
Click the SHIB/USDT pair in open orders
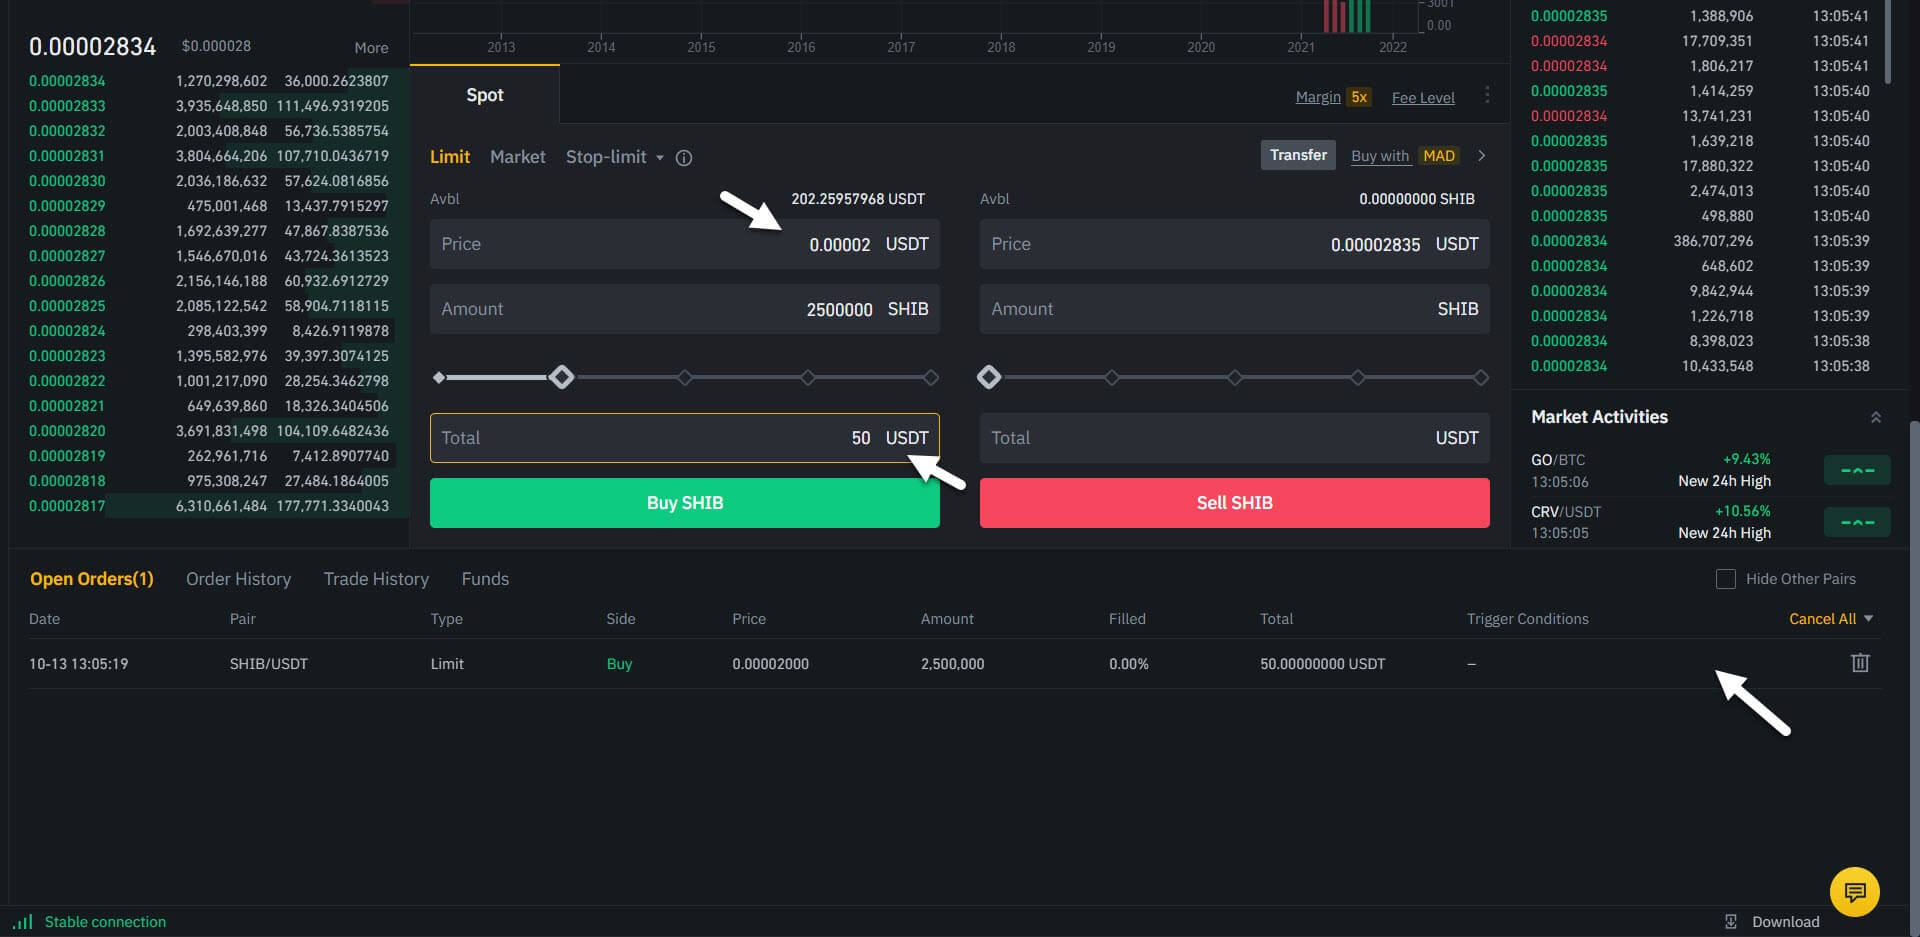[269, 664]
